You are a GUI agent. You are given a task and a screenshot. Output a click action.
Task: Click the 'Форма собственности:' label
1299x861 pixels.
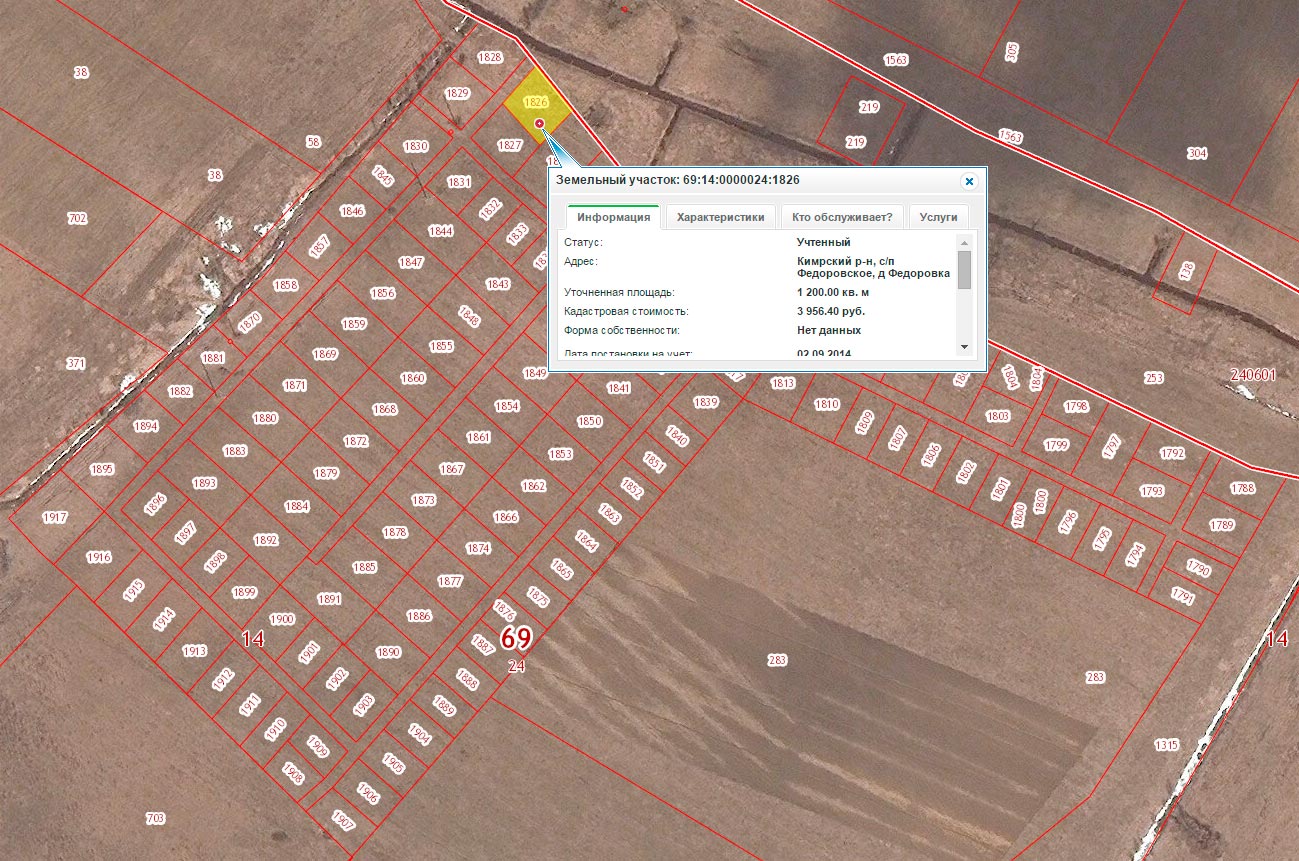tap(621, 330)
